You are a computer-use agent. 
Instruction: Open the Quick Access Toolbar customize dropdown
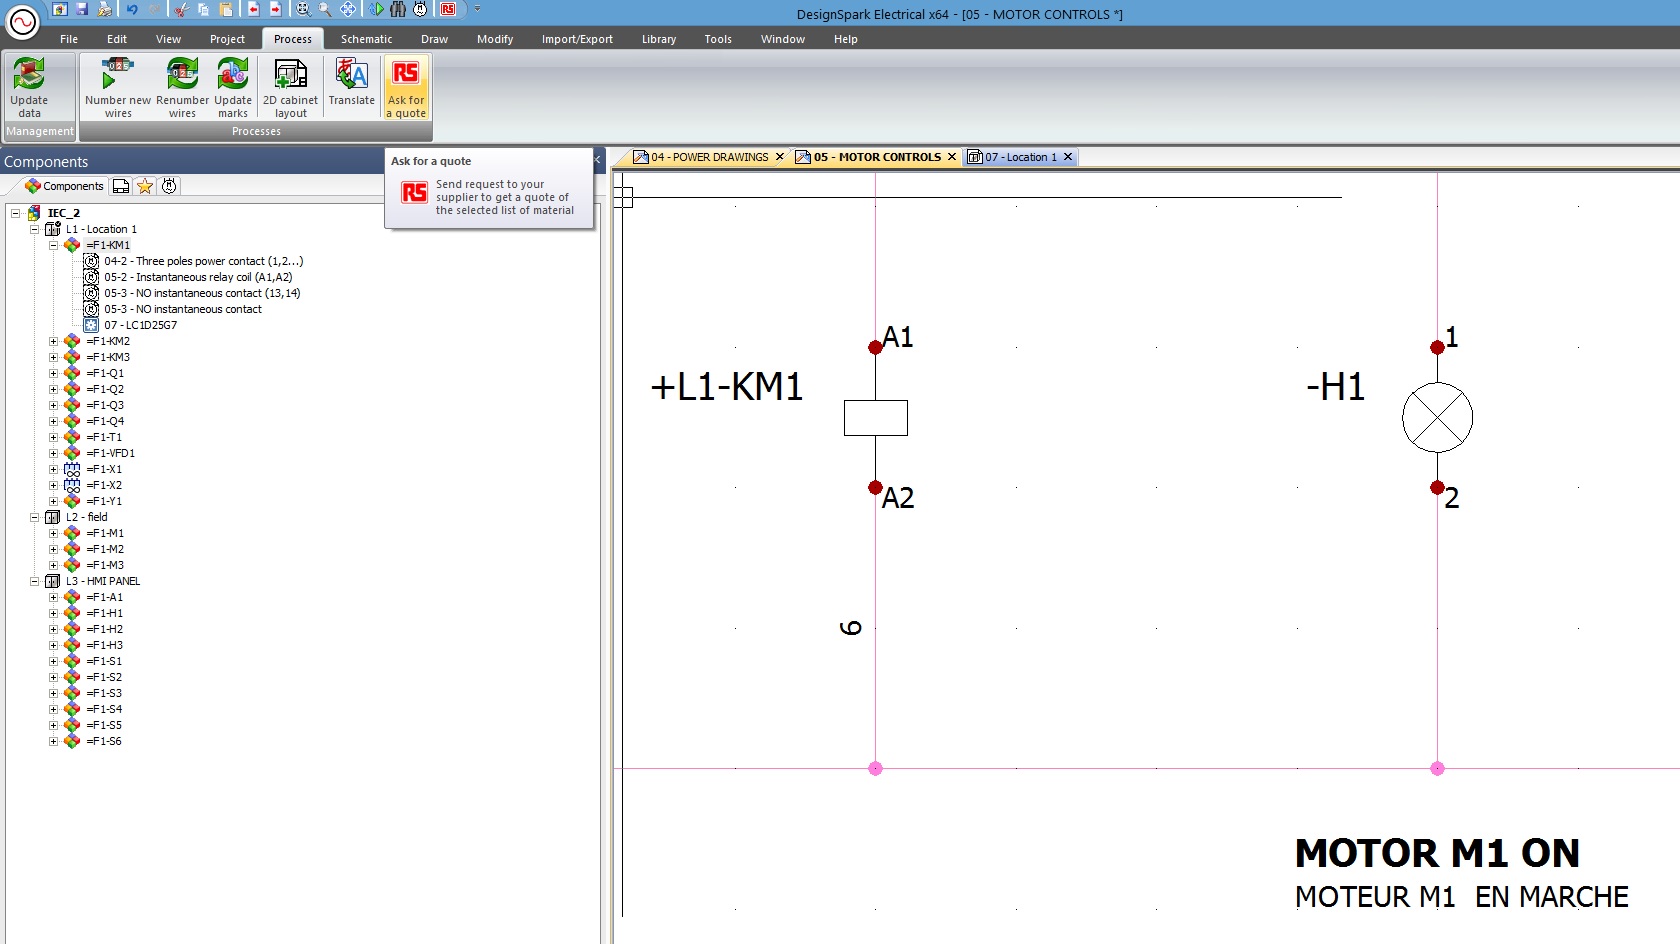tap(477, 9)
